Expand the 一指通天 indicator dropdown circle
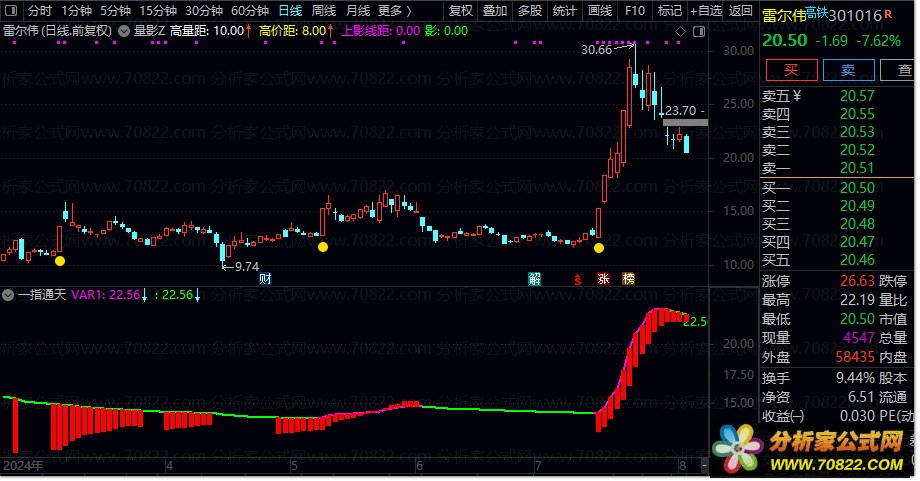The image size is (920, 481). pyautogui.click(x=8, y=295)
